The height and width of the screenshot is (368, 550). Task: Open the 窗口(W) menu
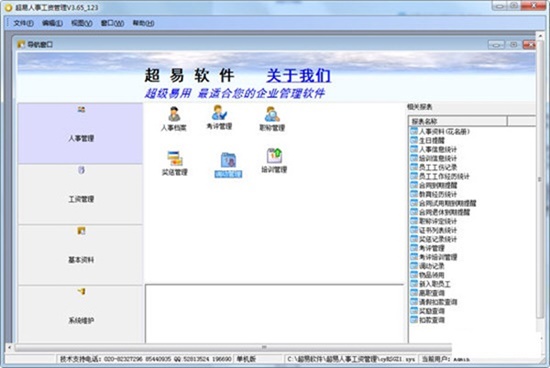pos(112,23)
